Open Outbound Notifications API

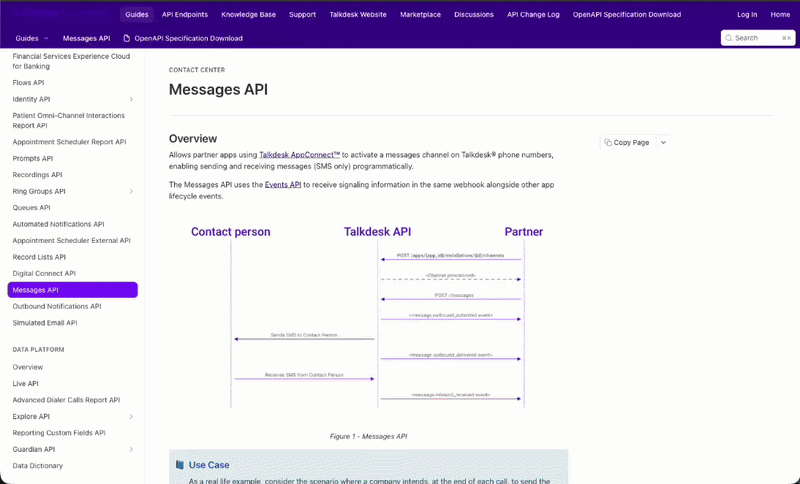click(x=57, y=306)
